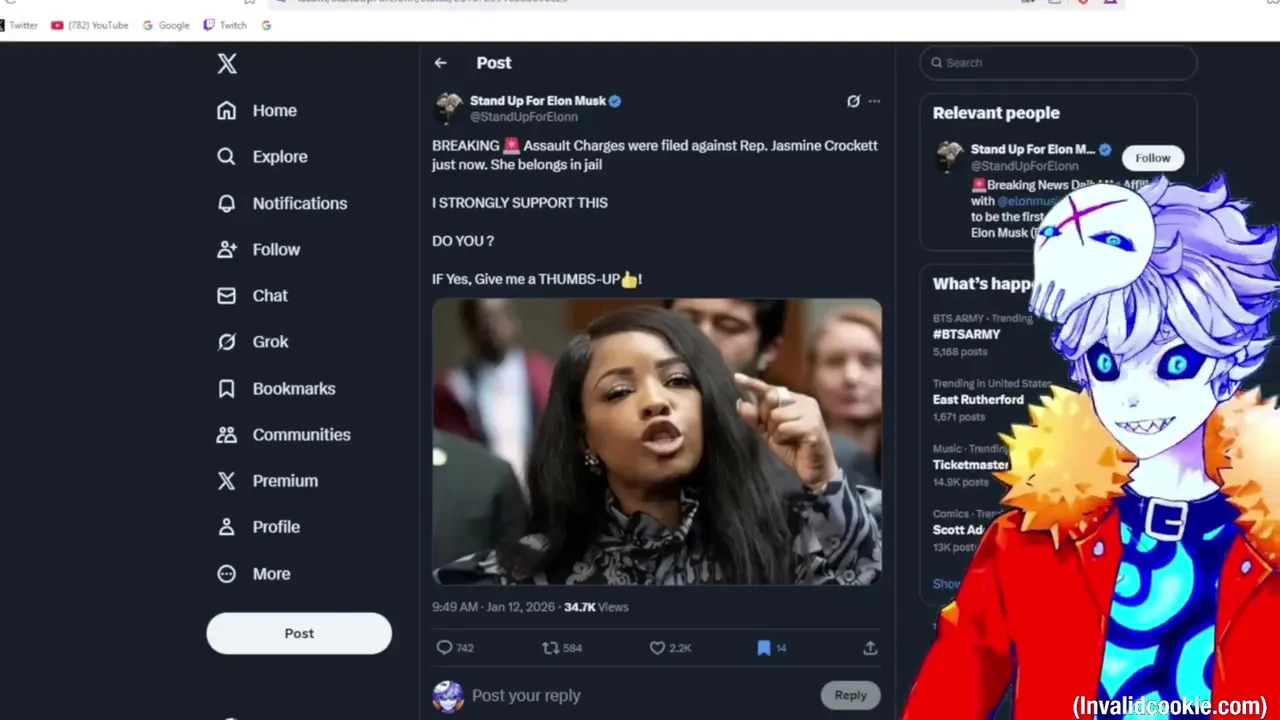Click the X logo icon

click(227, 64)
